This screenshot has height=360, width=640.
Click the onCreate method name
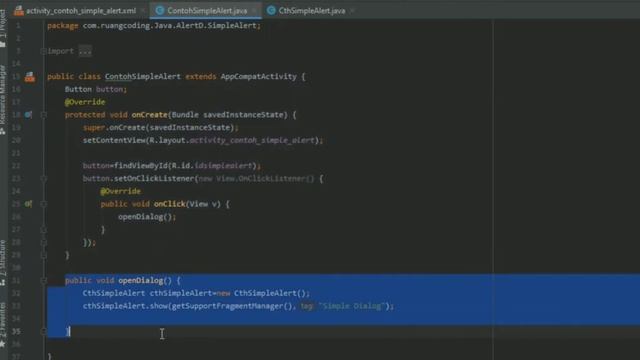click(149, 115)
